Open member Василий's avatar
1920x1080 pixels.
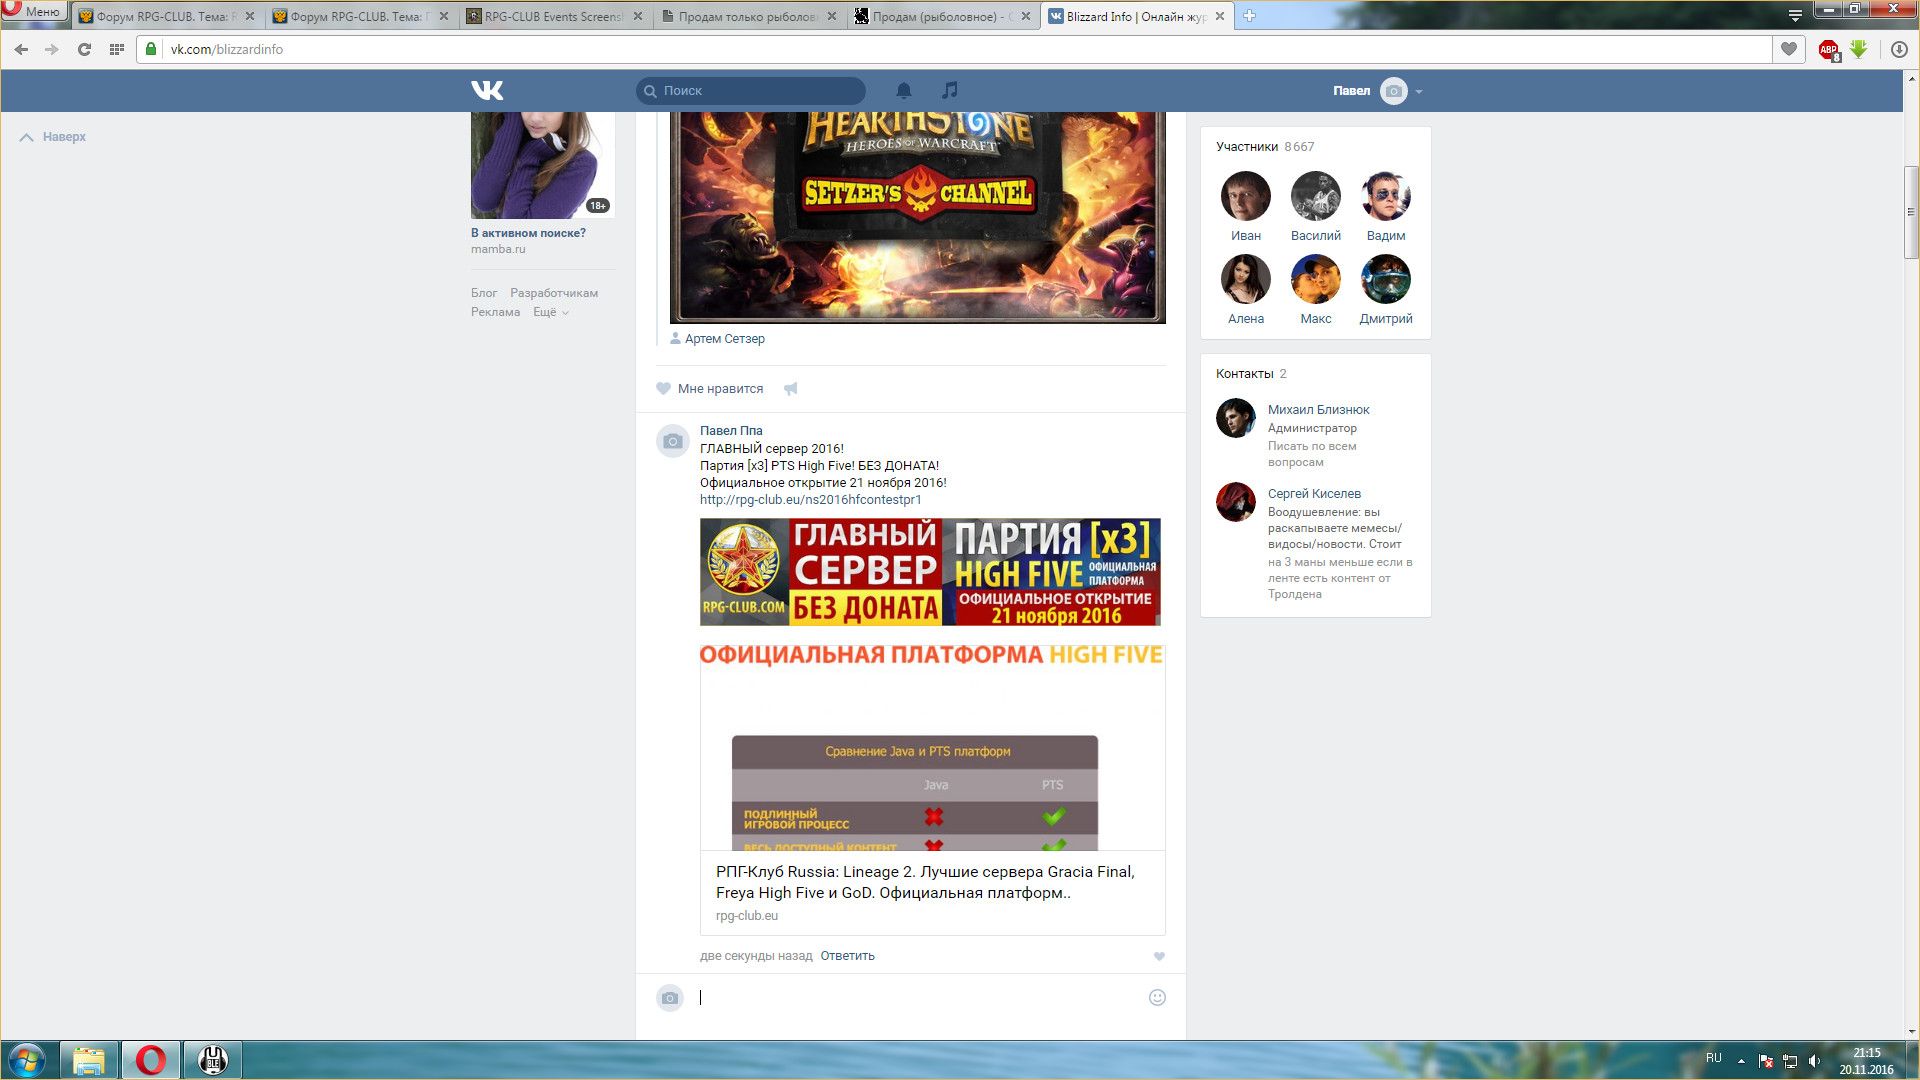pos(1315,195)
